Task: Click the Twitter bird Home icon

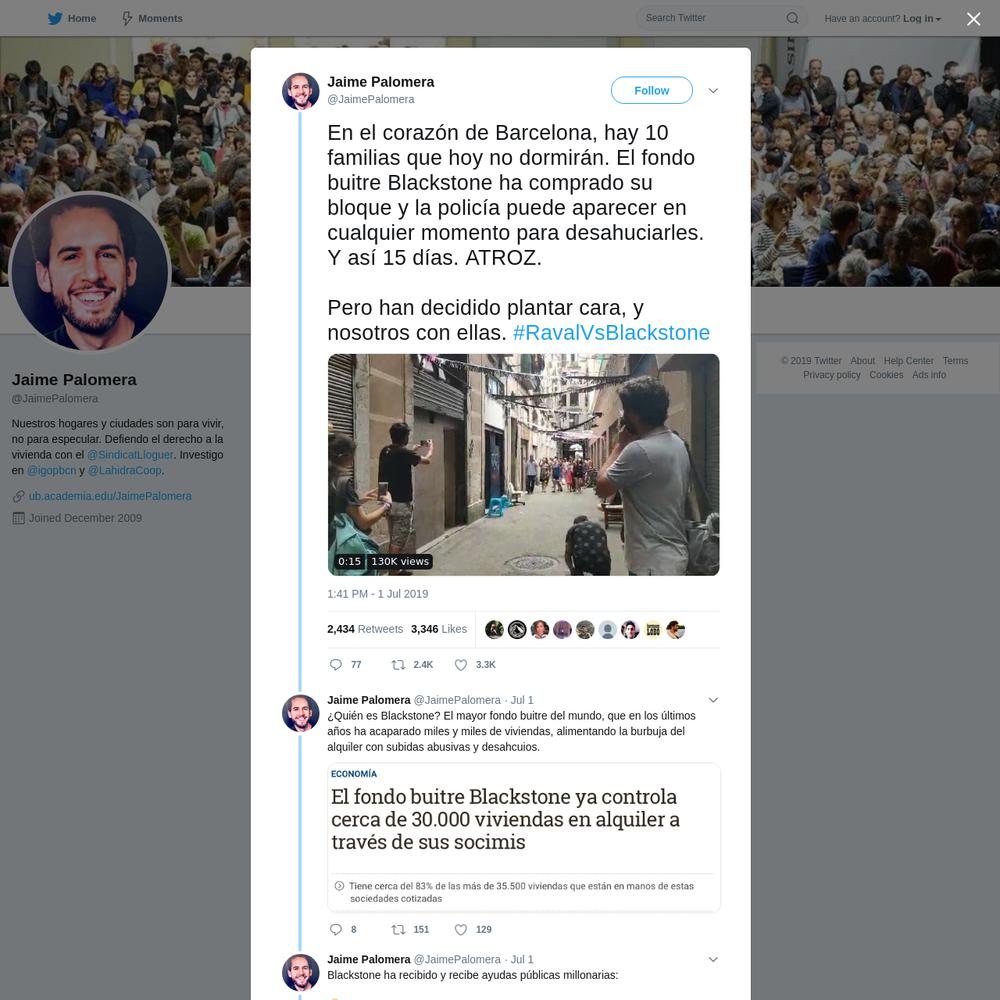Action: [55, 18]
